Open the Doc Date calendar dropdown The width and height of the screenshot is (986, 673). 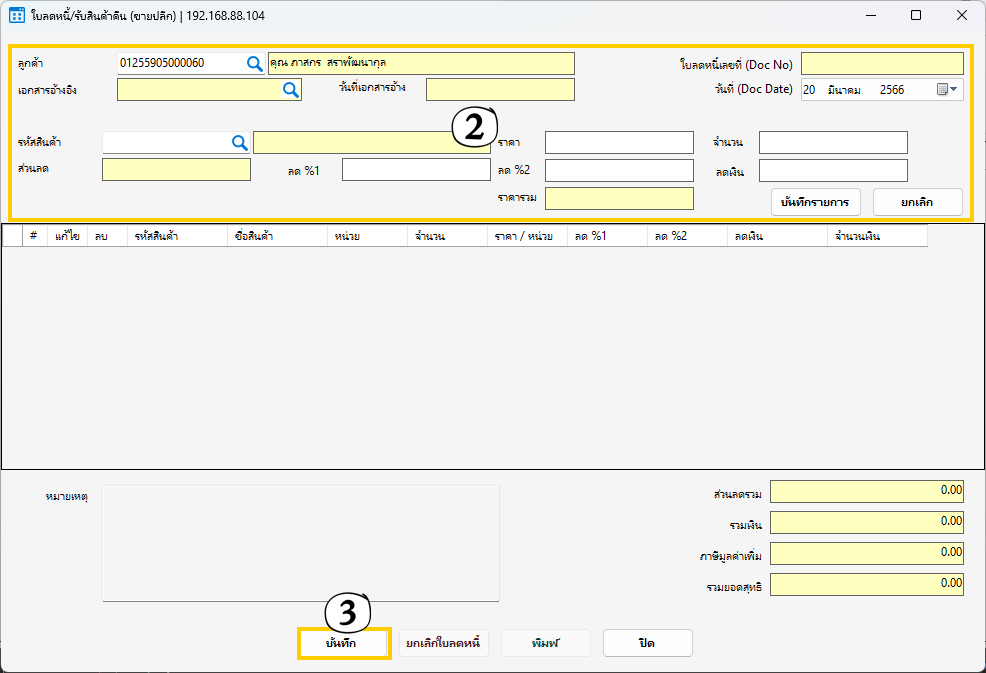(947, 90)
